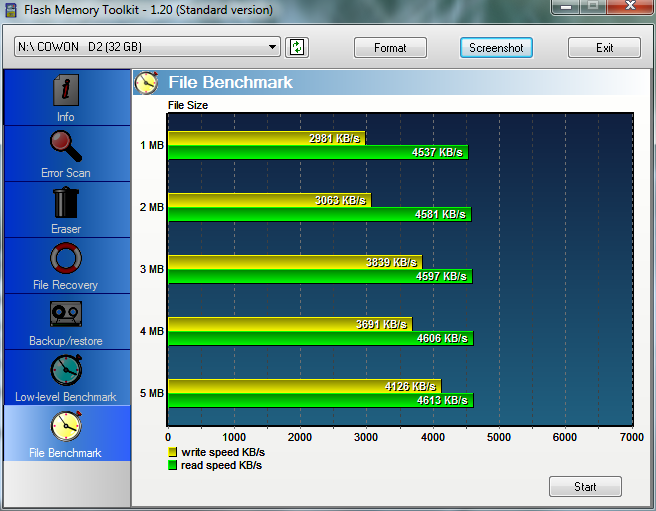This screenshot has width=656, height=511.
Task: Close the Flash Memory Toolkit window
Action: click(x=631, y=6)
